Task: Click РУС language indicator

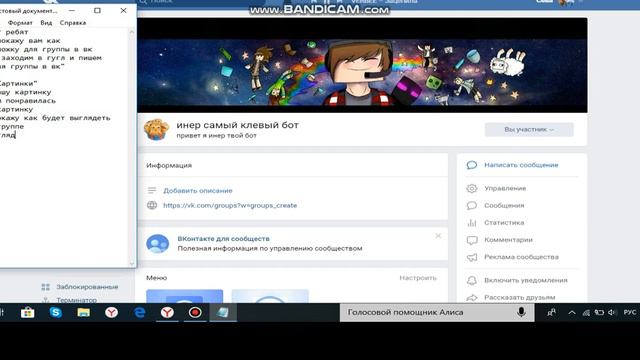Action: click(630, 312)
